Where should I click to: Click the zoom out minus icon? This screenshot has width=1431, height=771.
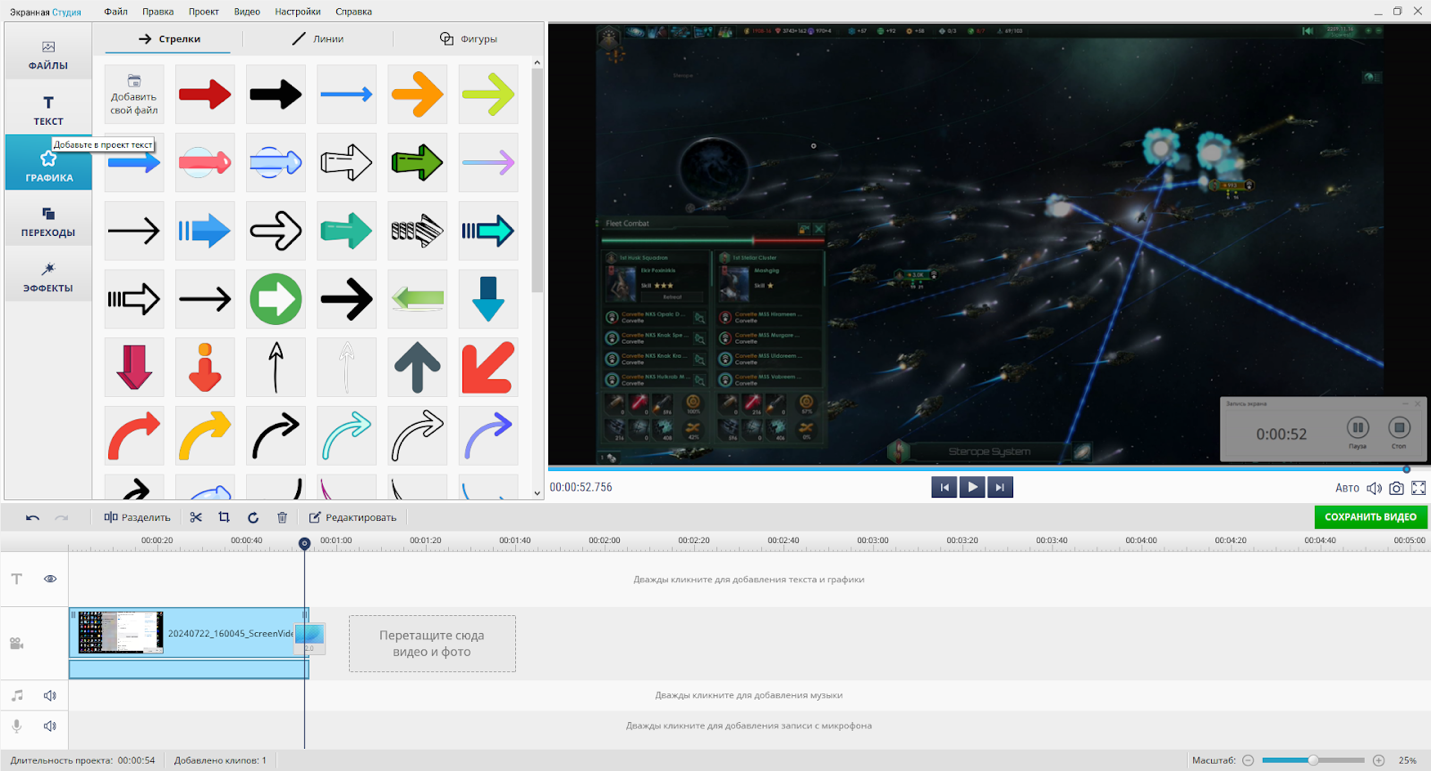[1248, 760]
